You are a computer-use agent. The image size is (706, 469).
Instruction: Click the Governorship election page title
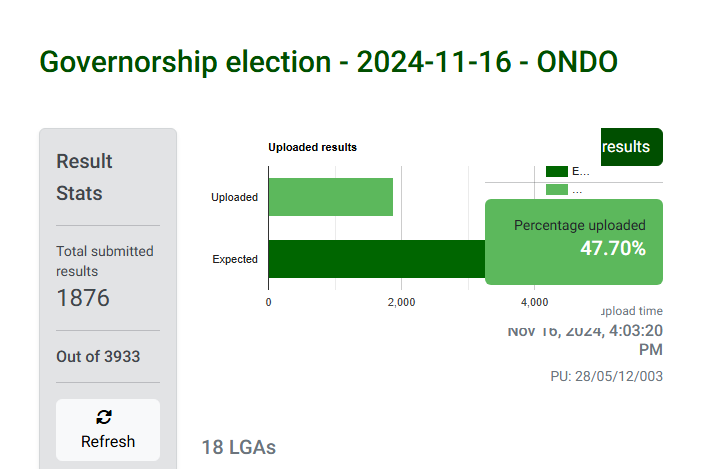pyautogui.click(x=328, y=62)
